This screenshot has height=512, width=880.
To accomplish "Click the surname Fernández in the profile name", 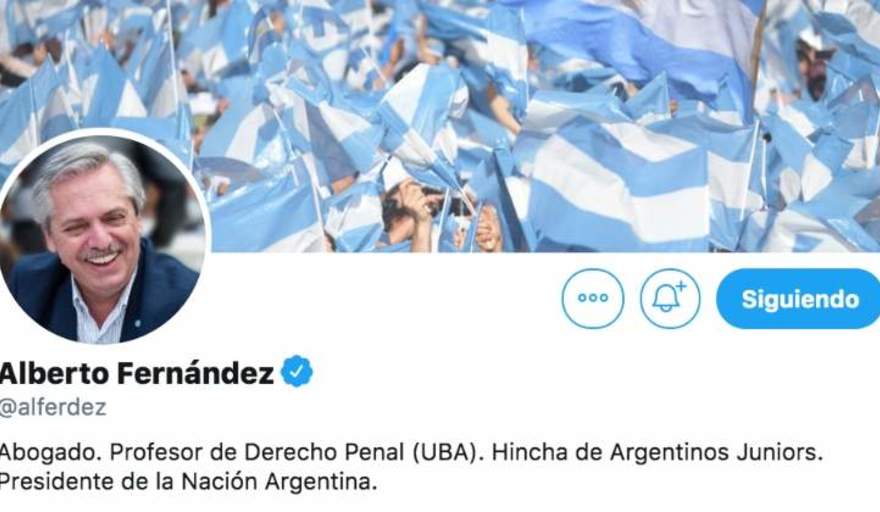I will 195,373.
